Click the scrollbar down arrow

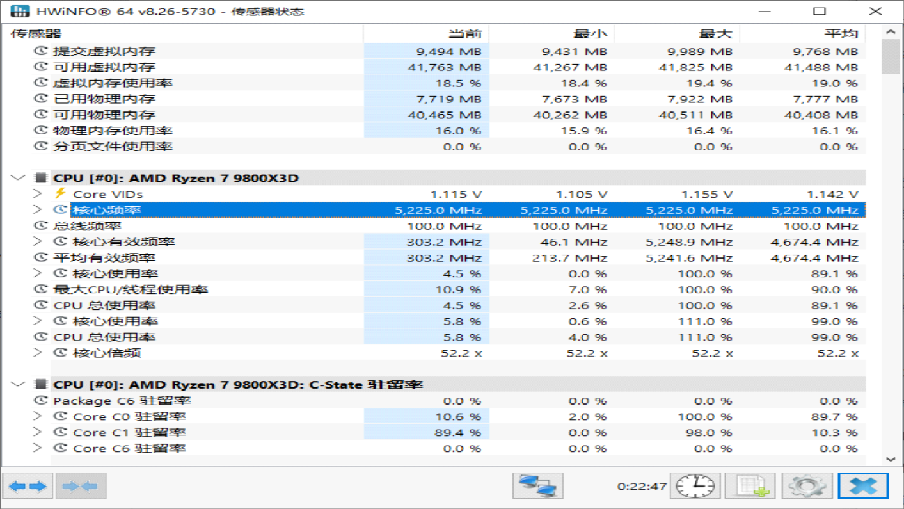click(891, 459)
